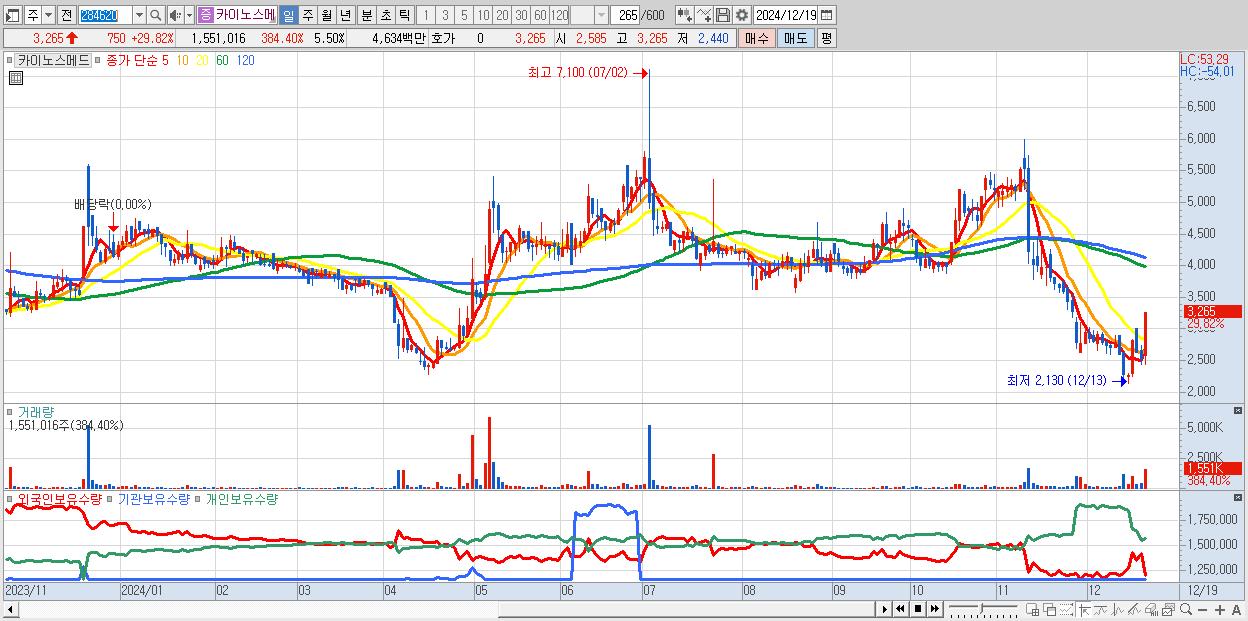Click the chart-window icon left of bottom magnifier
The image size is (1248, 621).
1169,610
